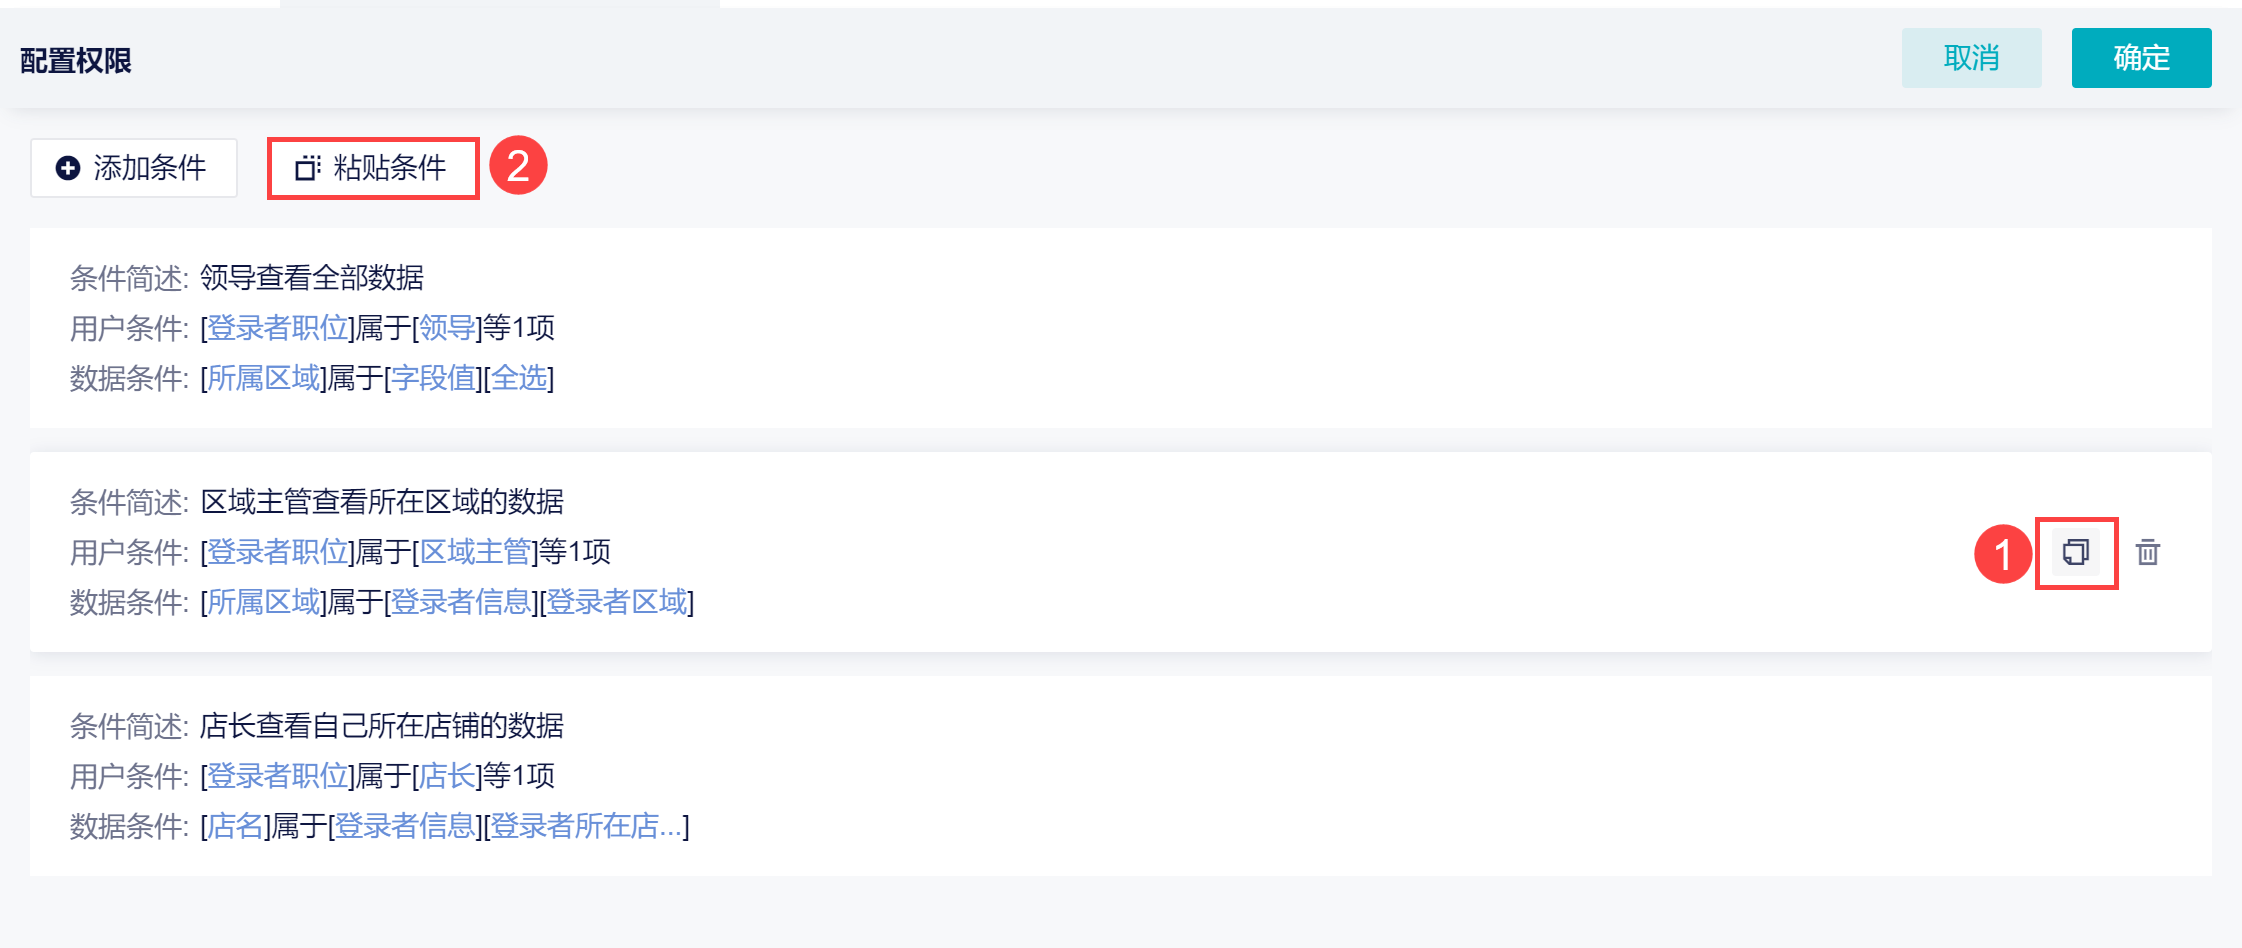Click 所属区域 in the 领导查看全部数据 condition
The image size is (2242, 948).
[x=264, y=378]
